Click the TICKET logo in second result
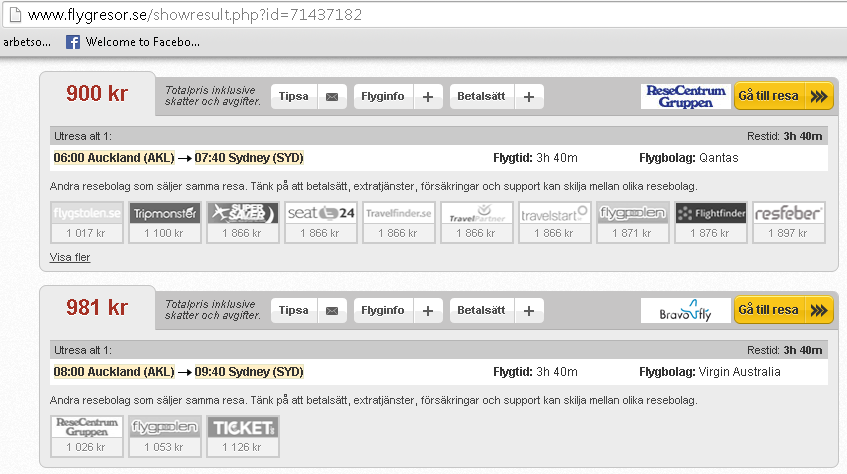Image resolution: width=847 pixels, height=474 pixels. point(242,428)
